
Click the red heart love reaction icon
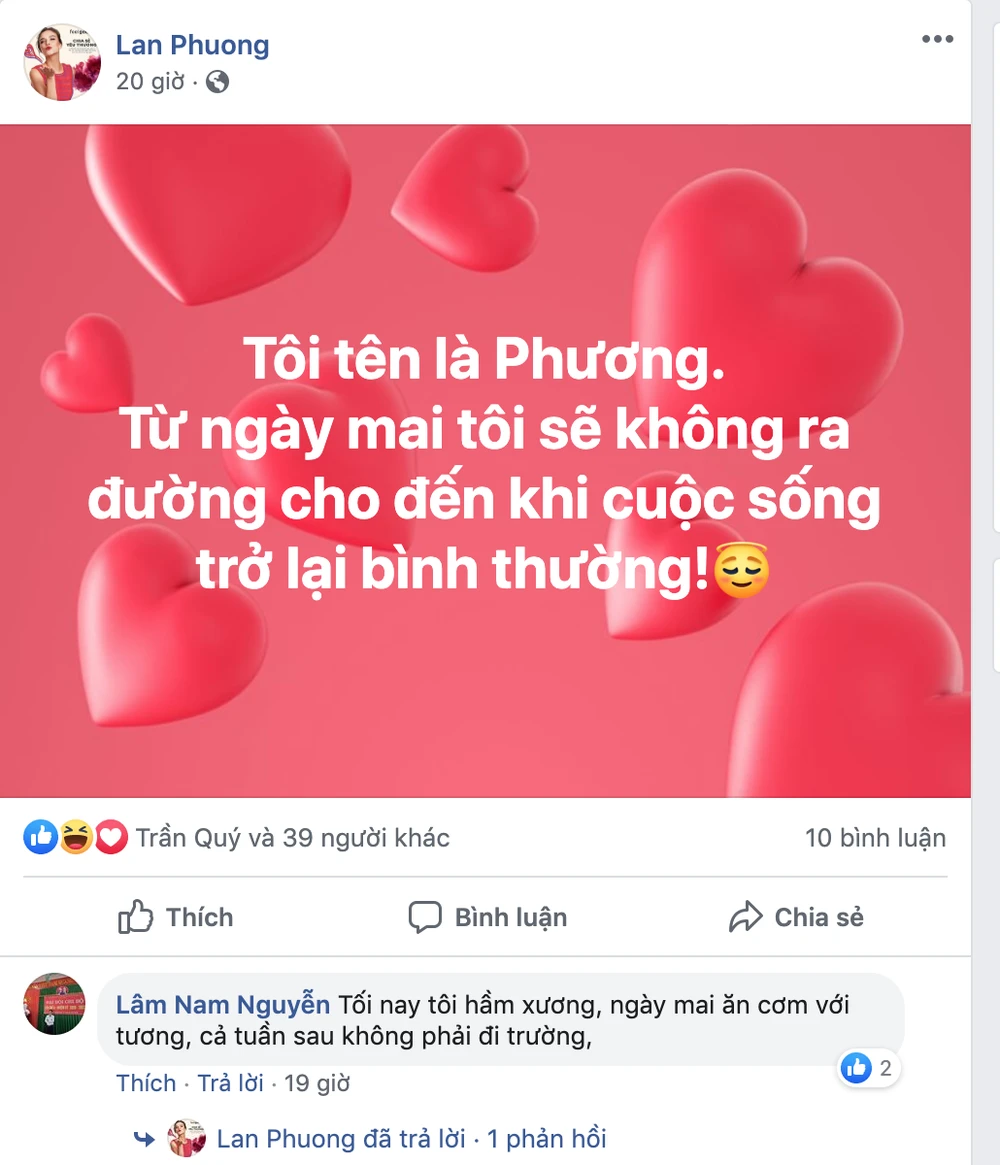coord(111,837)
